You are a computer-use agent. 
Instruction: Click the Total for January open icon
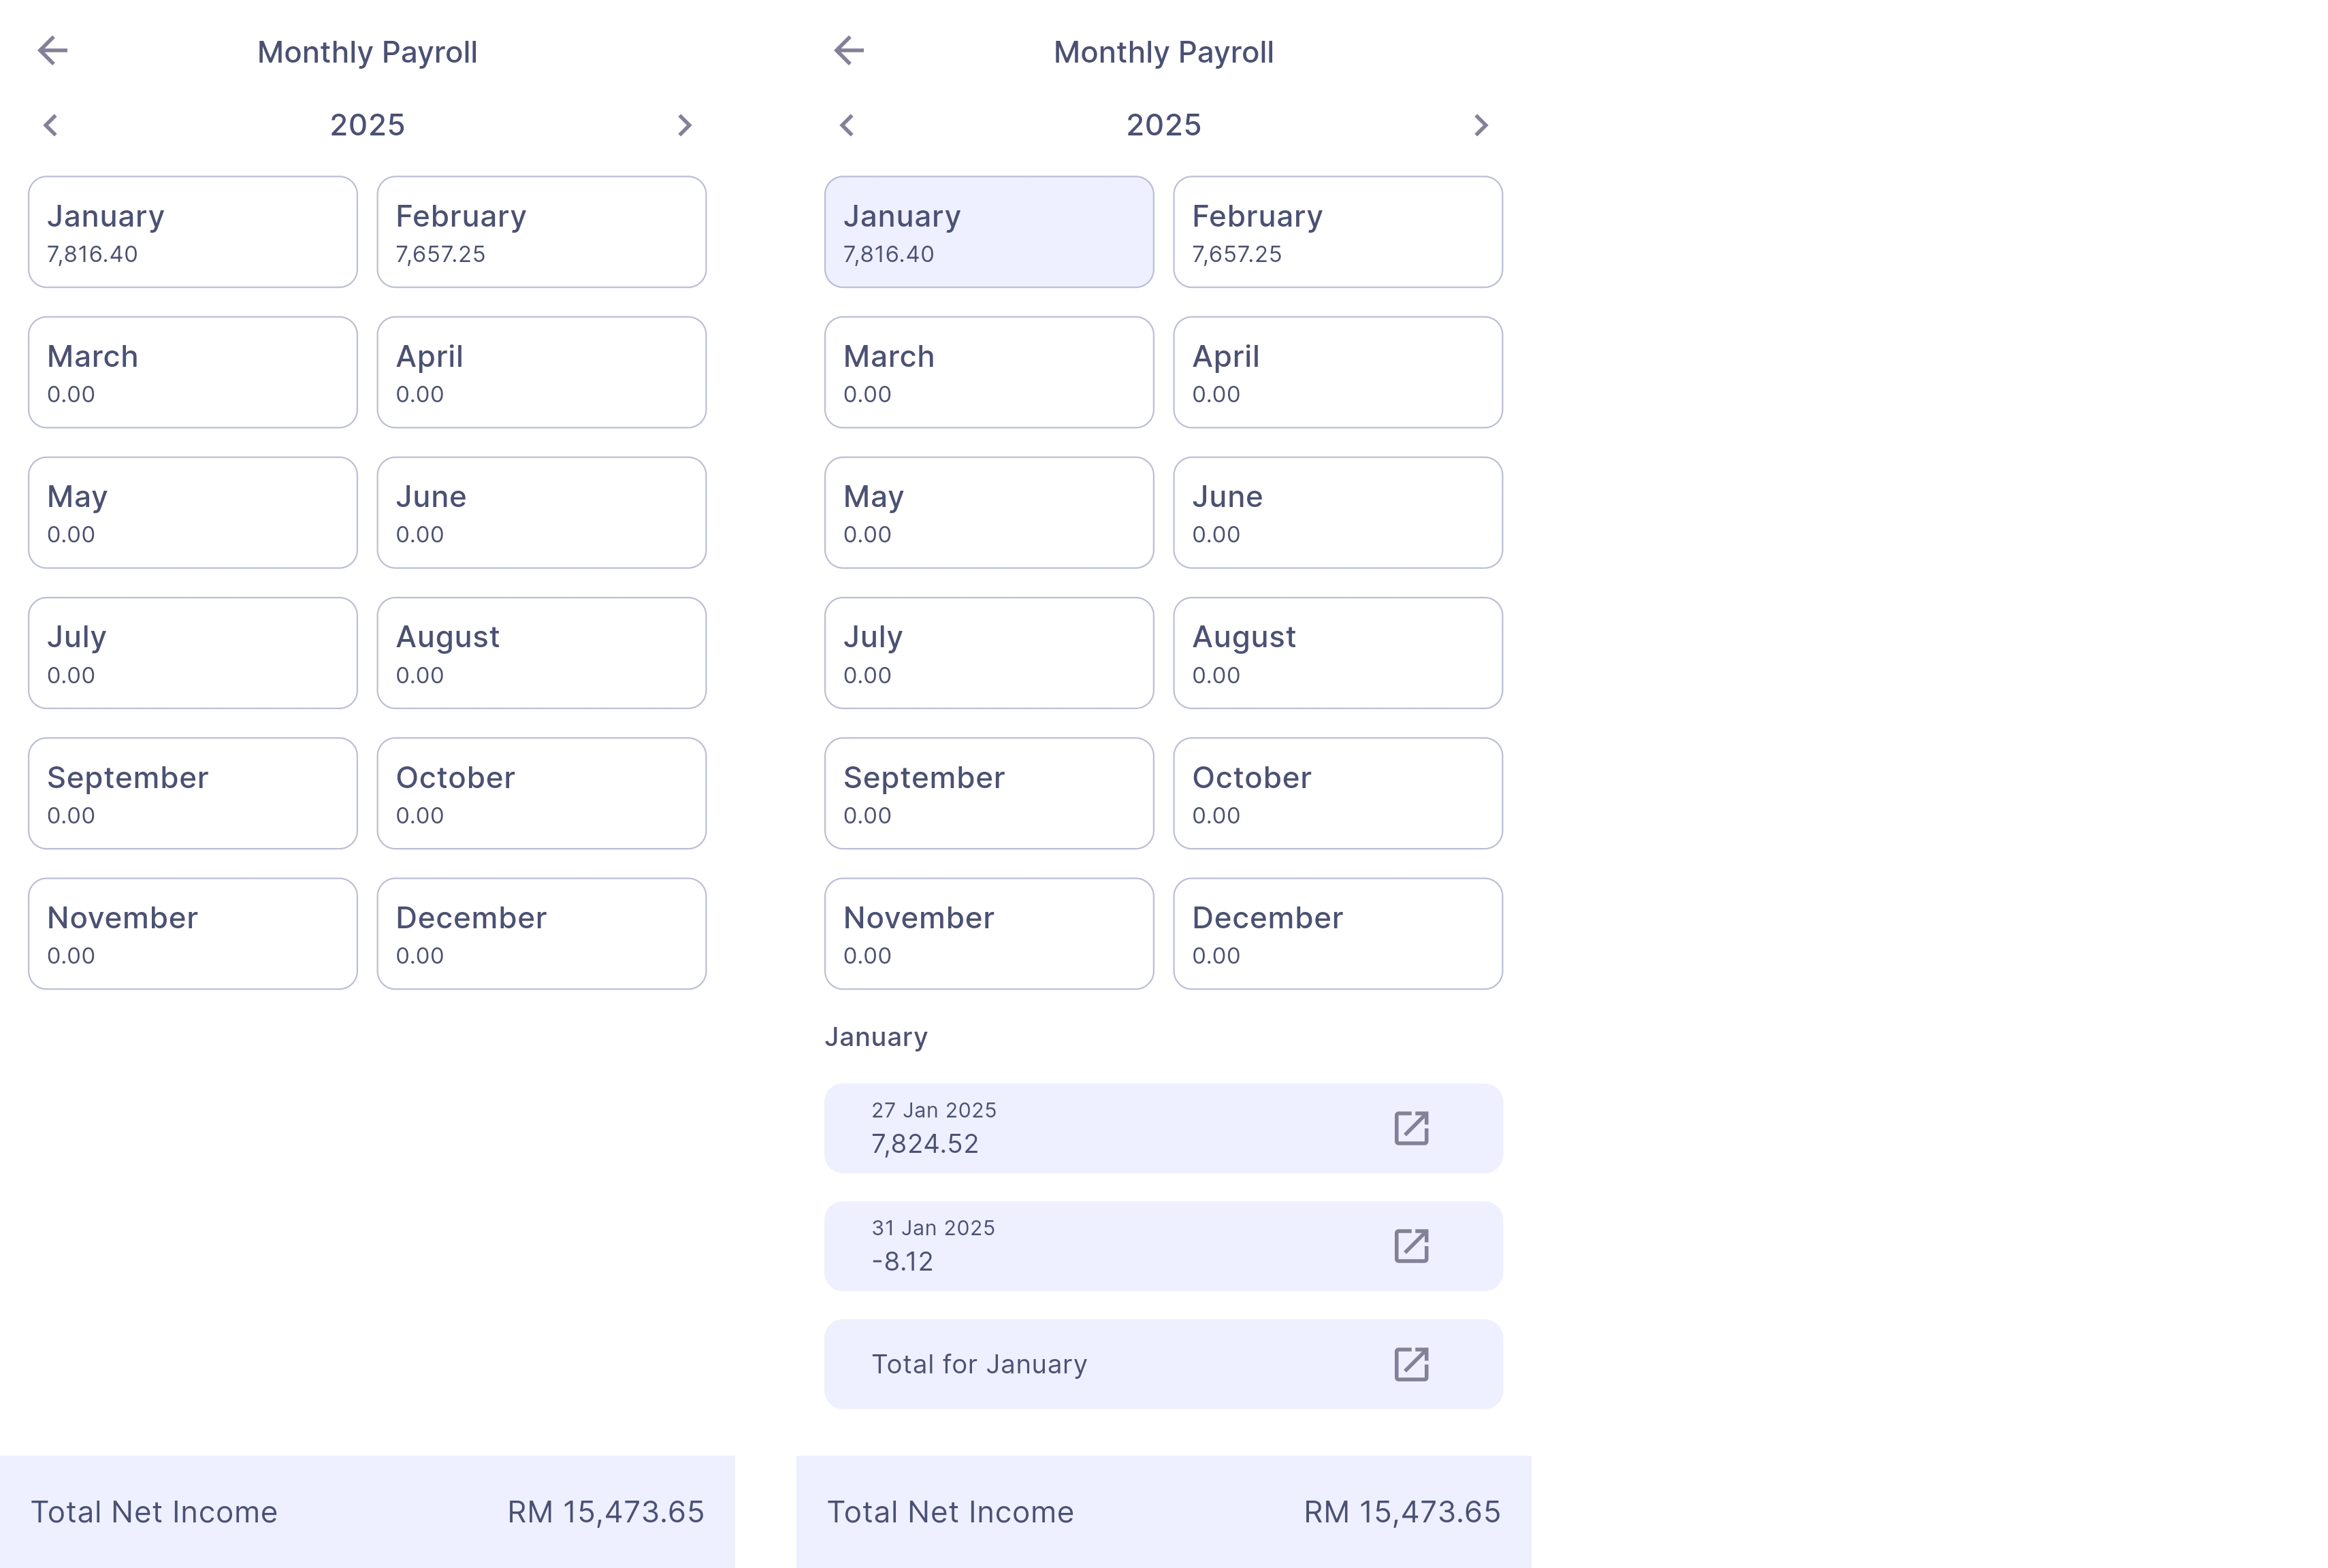click(1411, 1364)
